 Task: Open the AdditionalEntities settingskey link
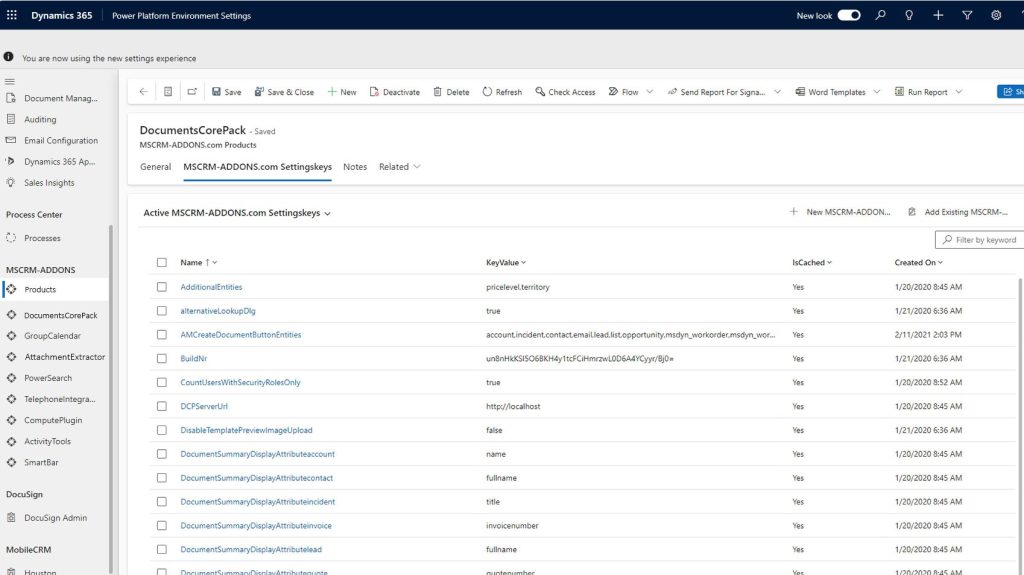[211, 287]
